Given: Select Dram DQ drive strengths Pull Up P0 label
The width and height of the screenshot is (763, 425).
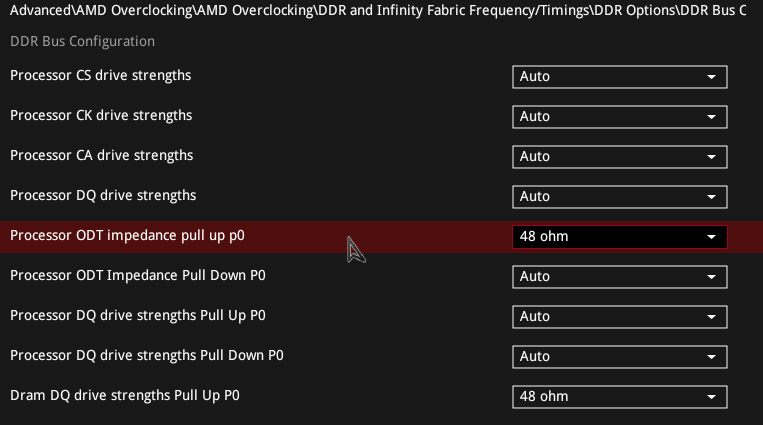Looking at the screenshot, I should 125,395.
